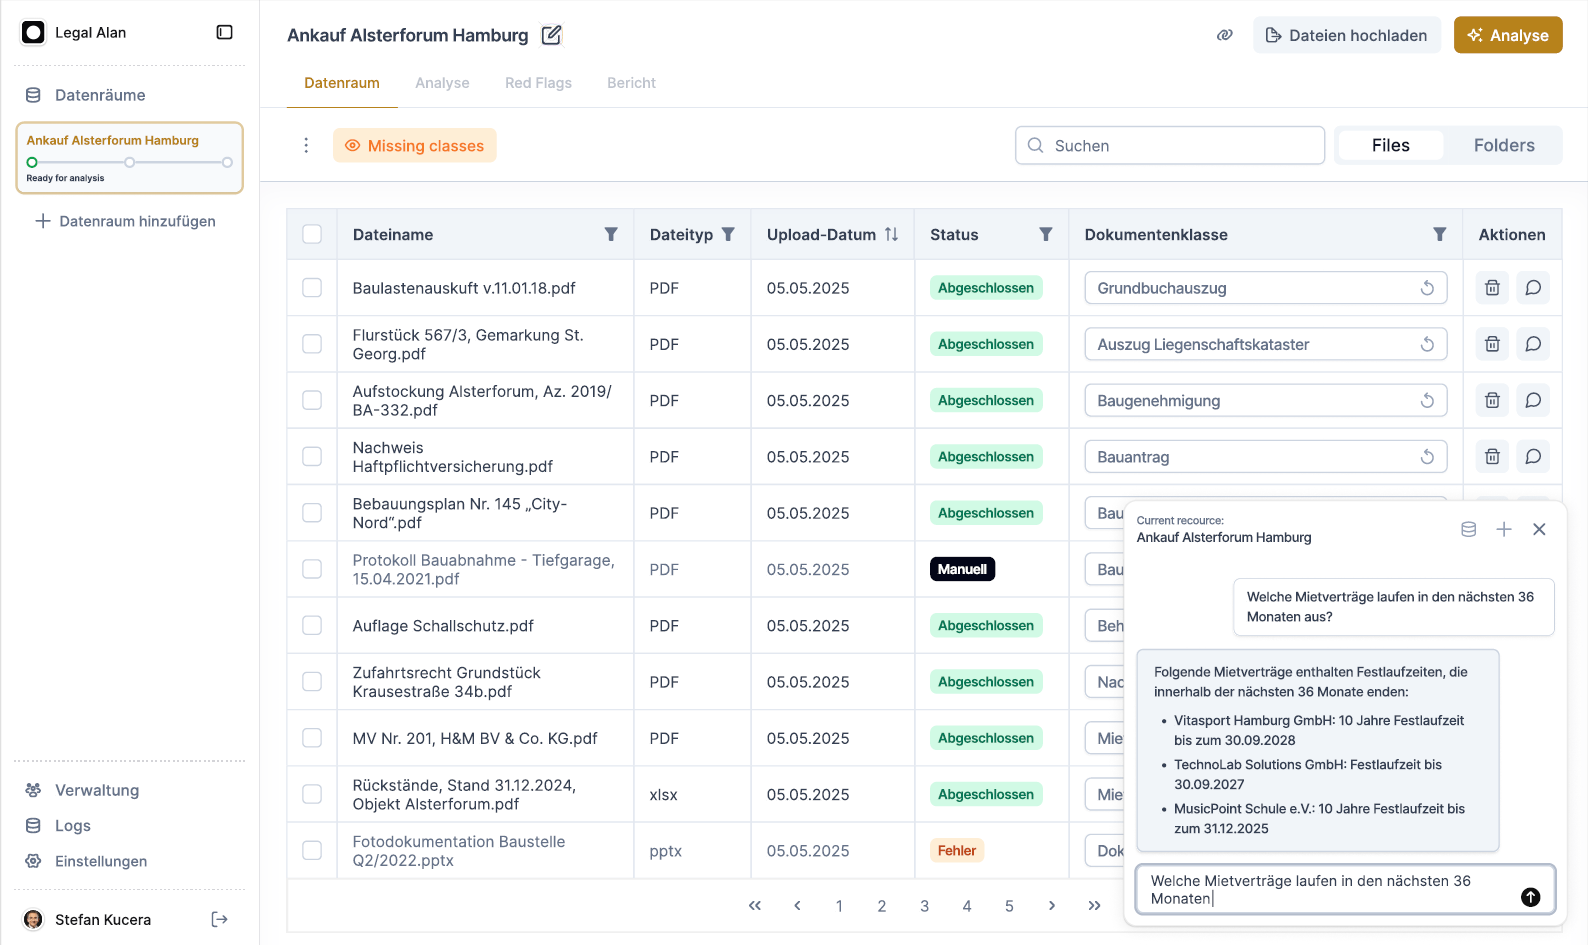The height and width of the screenshot is (945, 1588).
Task: Delete the Baulastenauskuft file via trash icon
Action: tap(1492, 288)
